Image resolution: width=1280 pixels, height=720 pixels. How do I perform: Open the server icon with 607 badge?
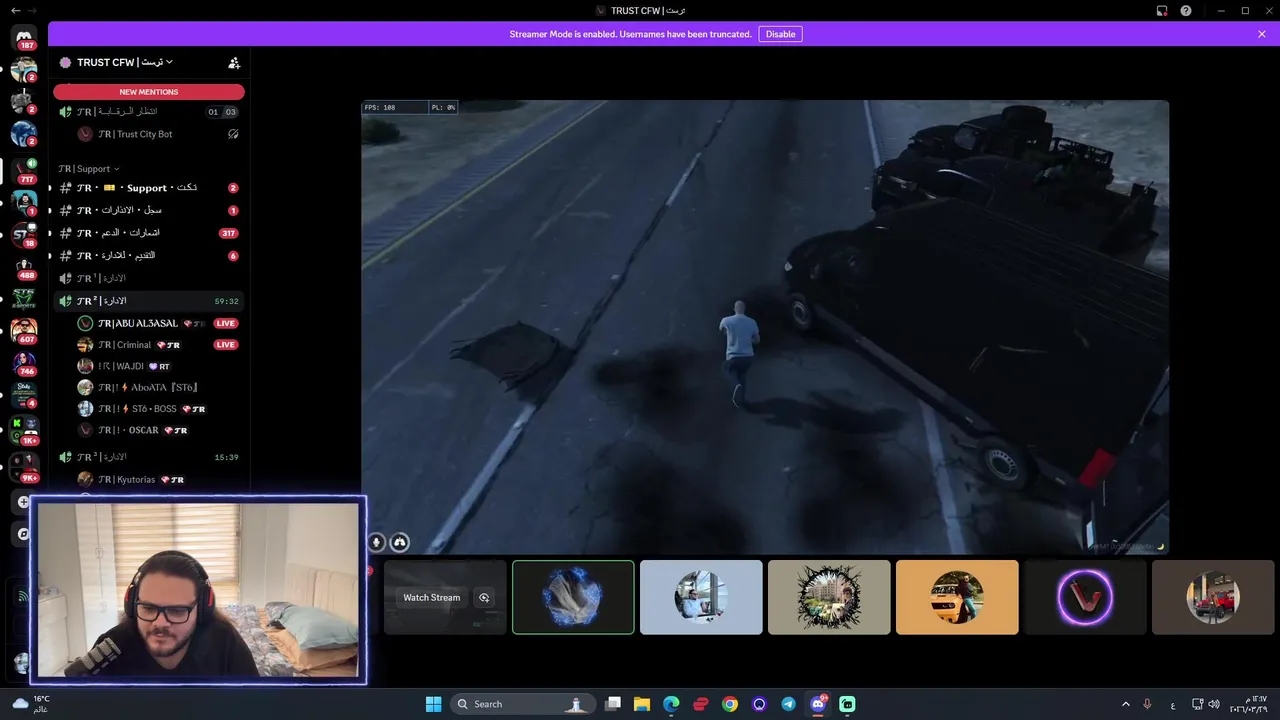(24, 329)
